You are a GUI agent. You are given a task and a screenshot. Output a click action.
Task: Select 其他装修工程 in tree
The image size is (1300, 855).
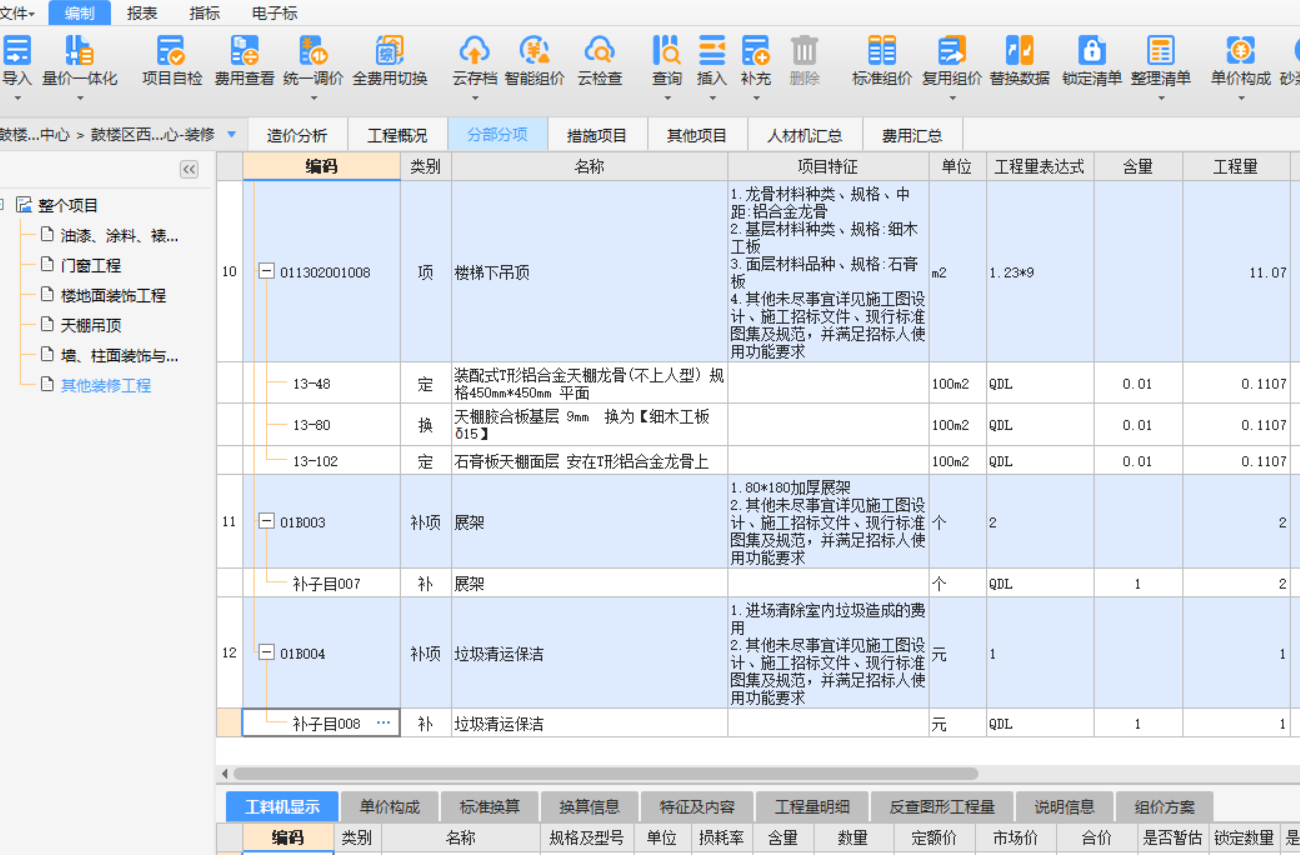[106, 386]
